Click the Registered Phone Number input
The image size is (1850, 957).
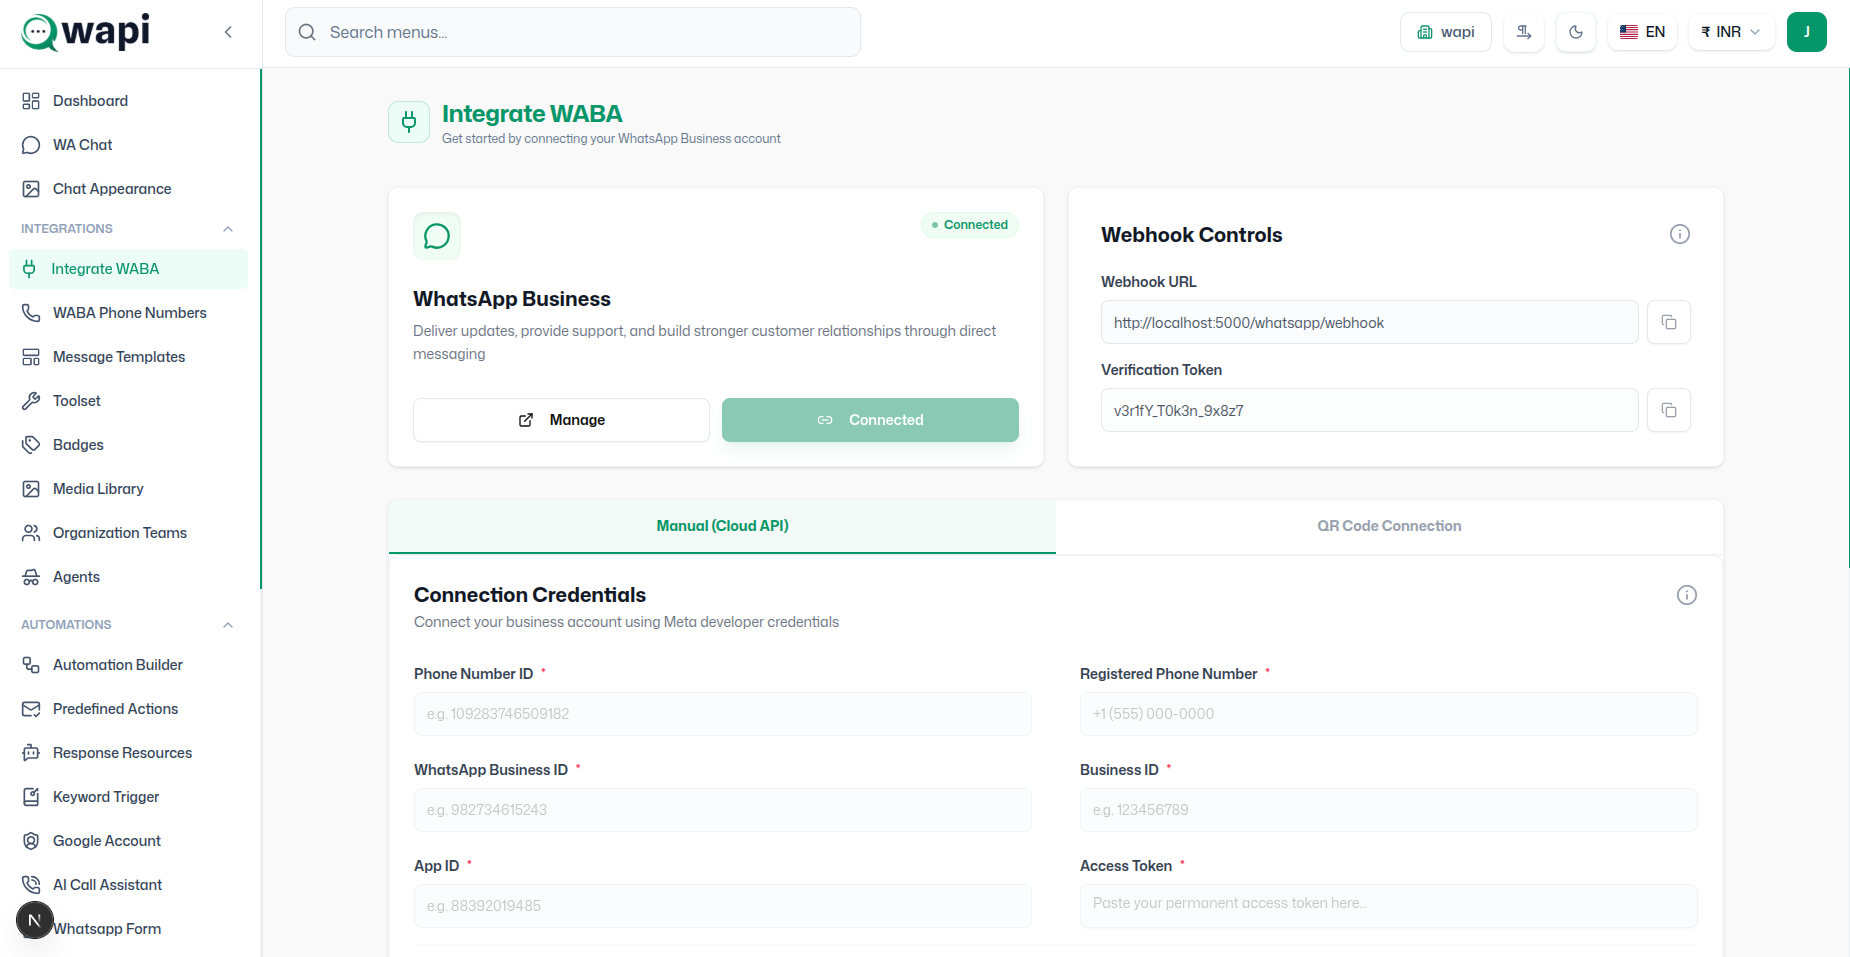coord(1388,714)
